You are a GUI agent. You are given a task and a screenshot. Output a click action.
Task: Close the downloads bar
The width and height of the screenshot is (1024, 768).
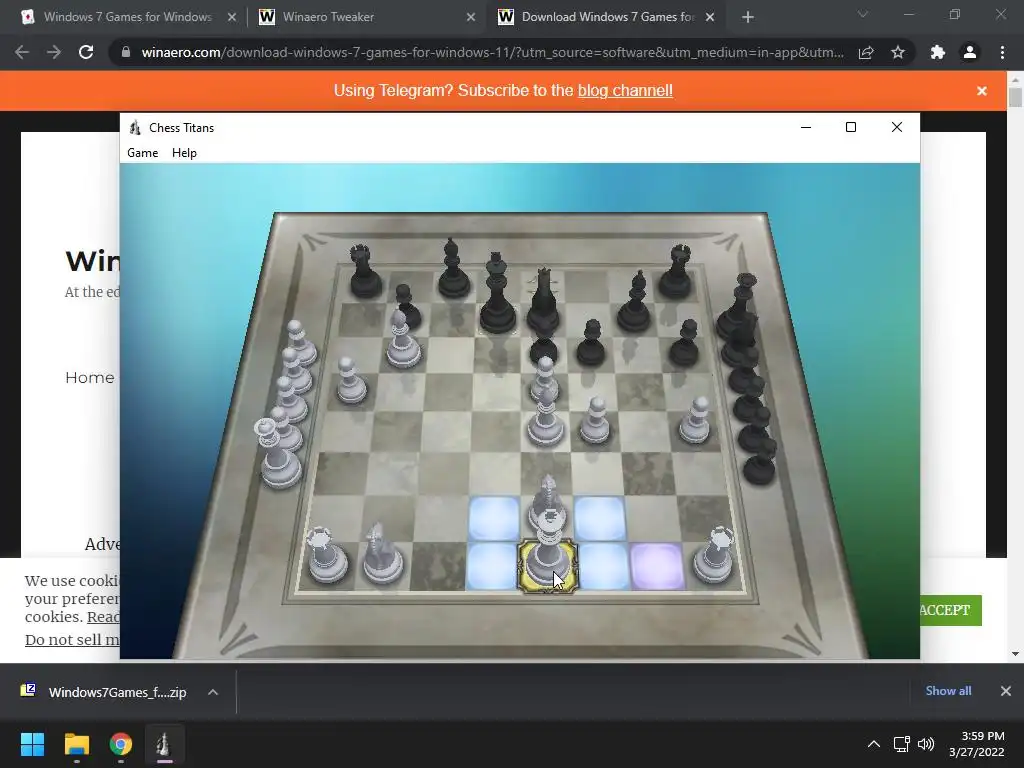[1006, 691]
